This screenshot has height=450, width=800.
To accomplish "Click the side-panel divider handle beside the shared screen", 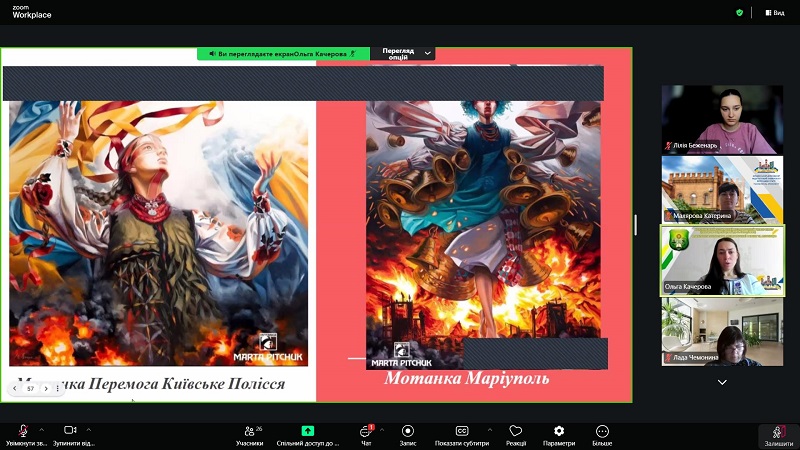I will click(635, 225).
